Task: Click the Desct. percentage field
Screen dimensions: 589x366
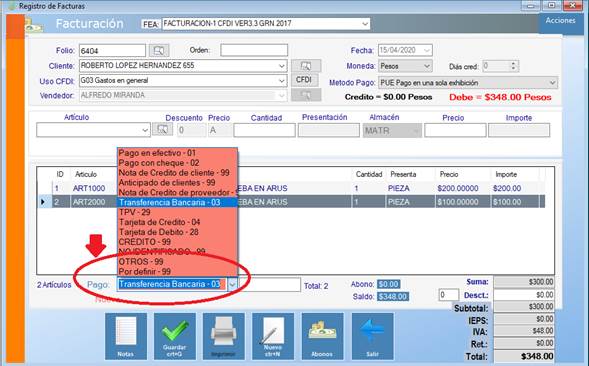Action: click(449, 295)
